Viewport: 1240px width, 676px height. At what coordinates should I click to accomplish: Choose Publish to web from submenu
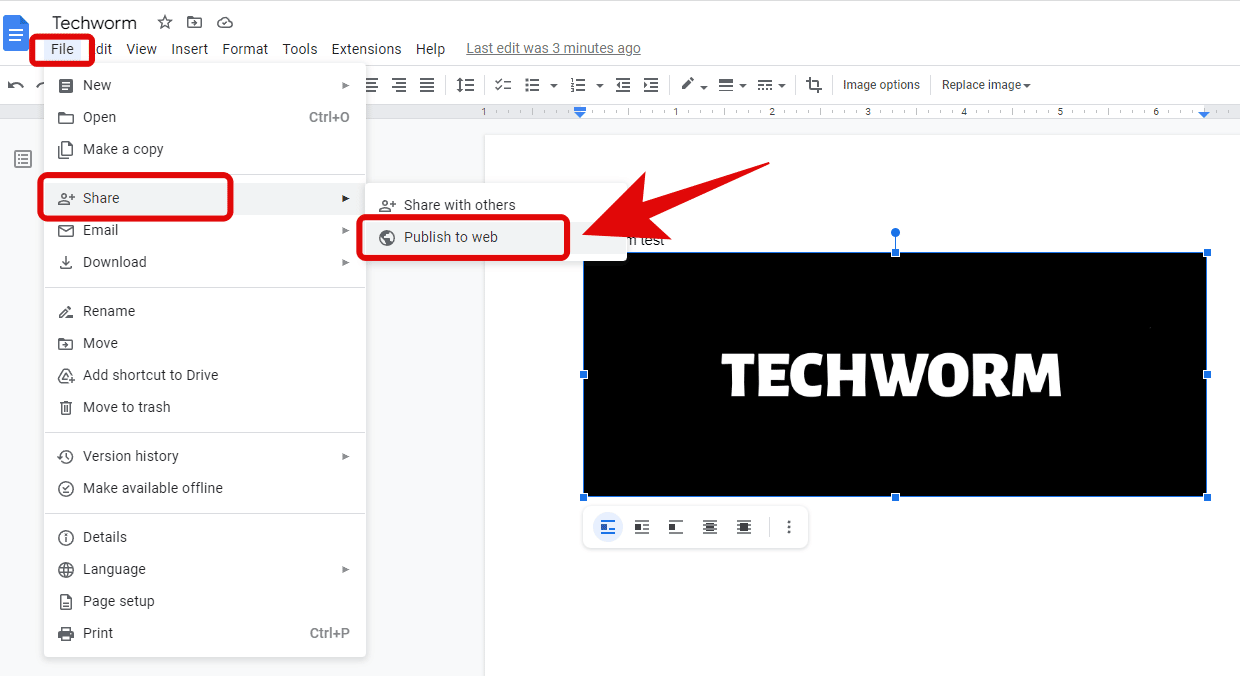click(451, 237)
